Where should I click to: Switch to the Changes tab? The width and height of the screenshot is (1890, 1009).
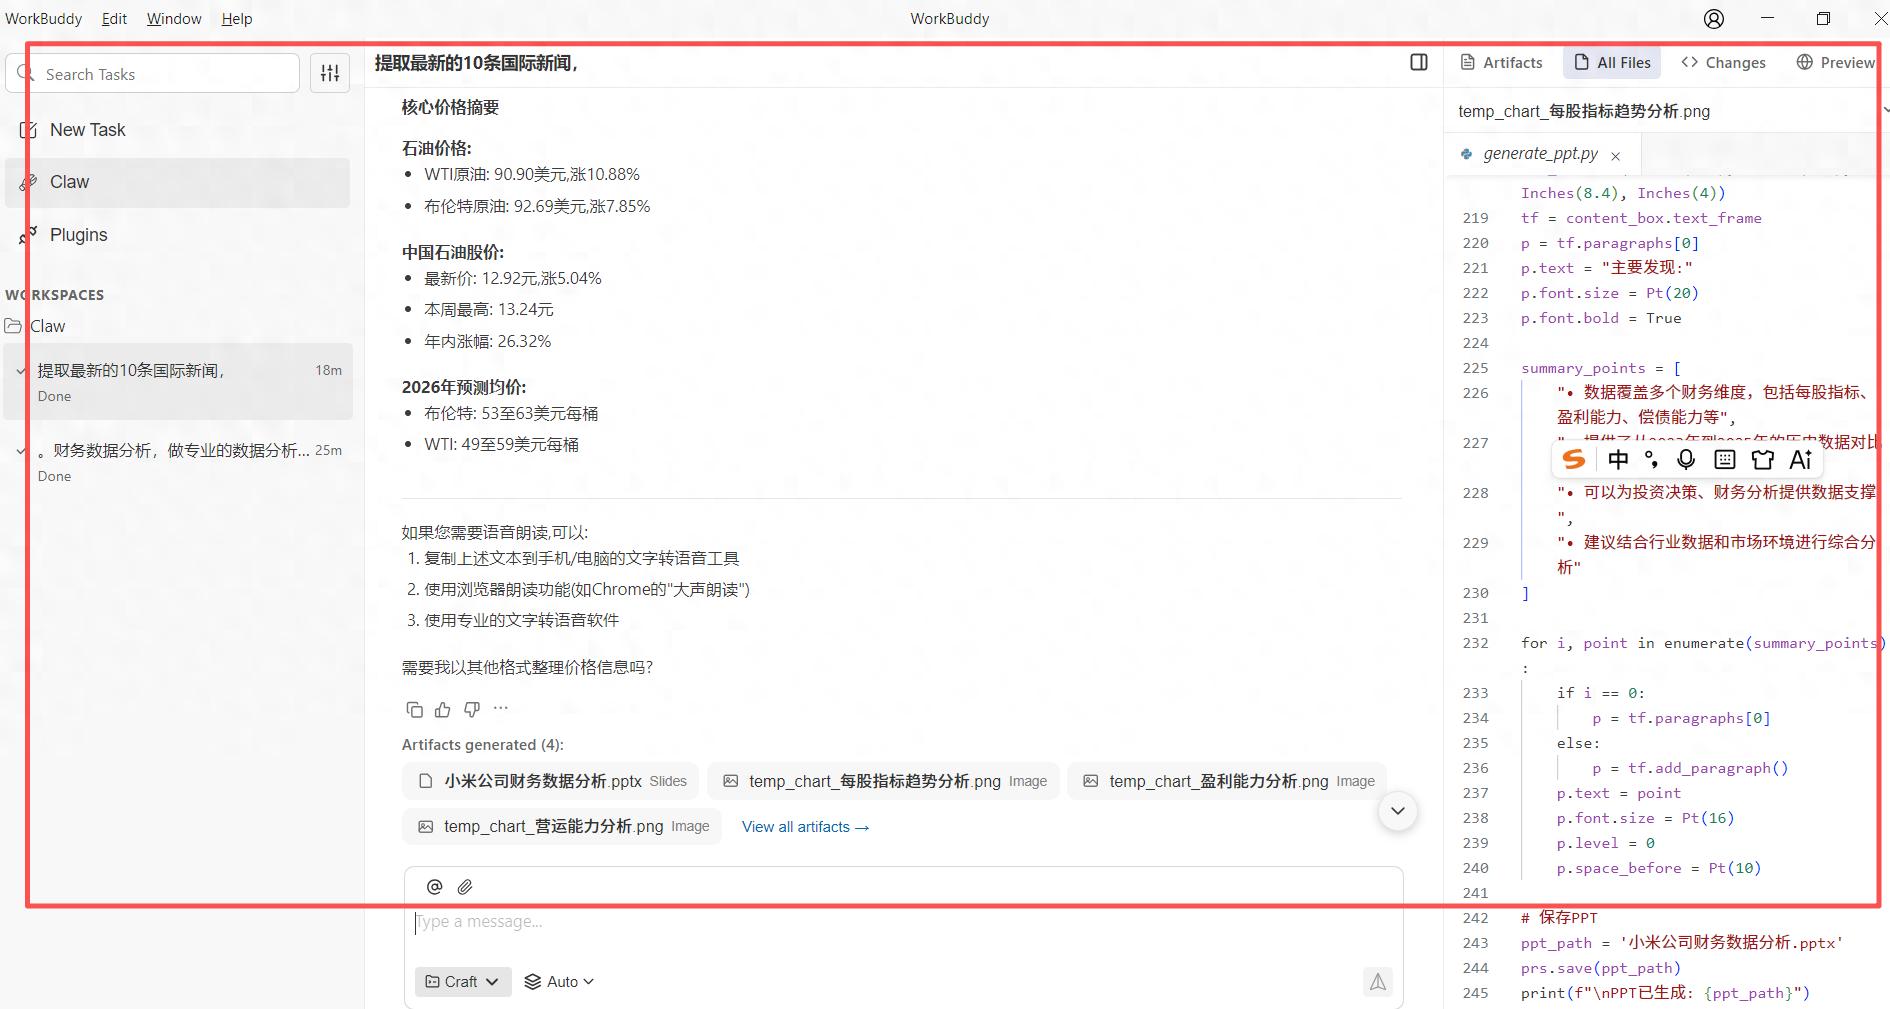point(1724,62)
